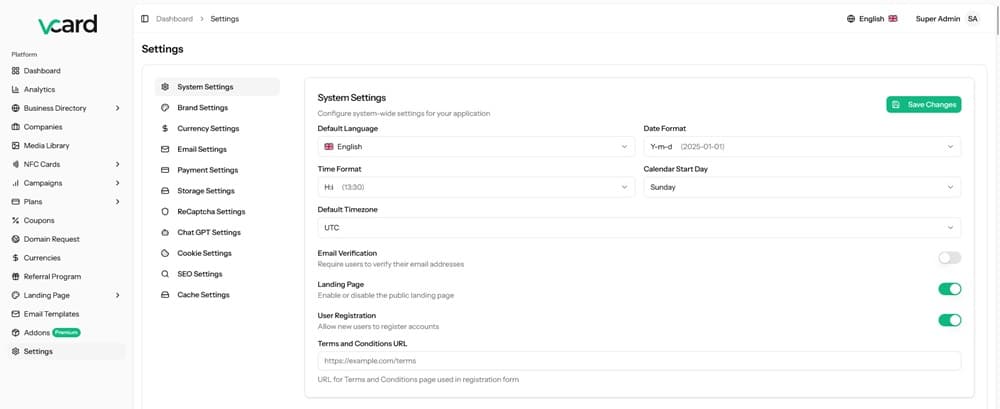Disable the Landing Page toggle
The image size is (1000, 409).
click(949, 289)
